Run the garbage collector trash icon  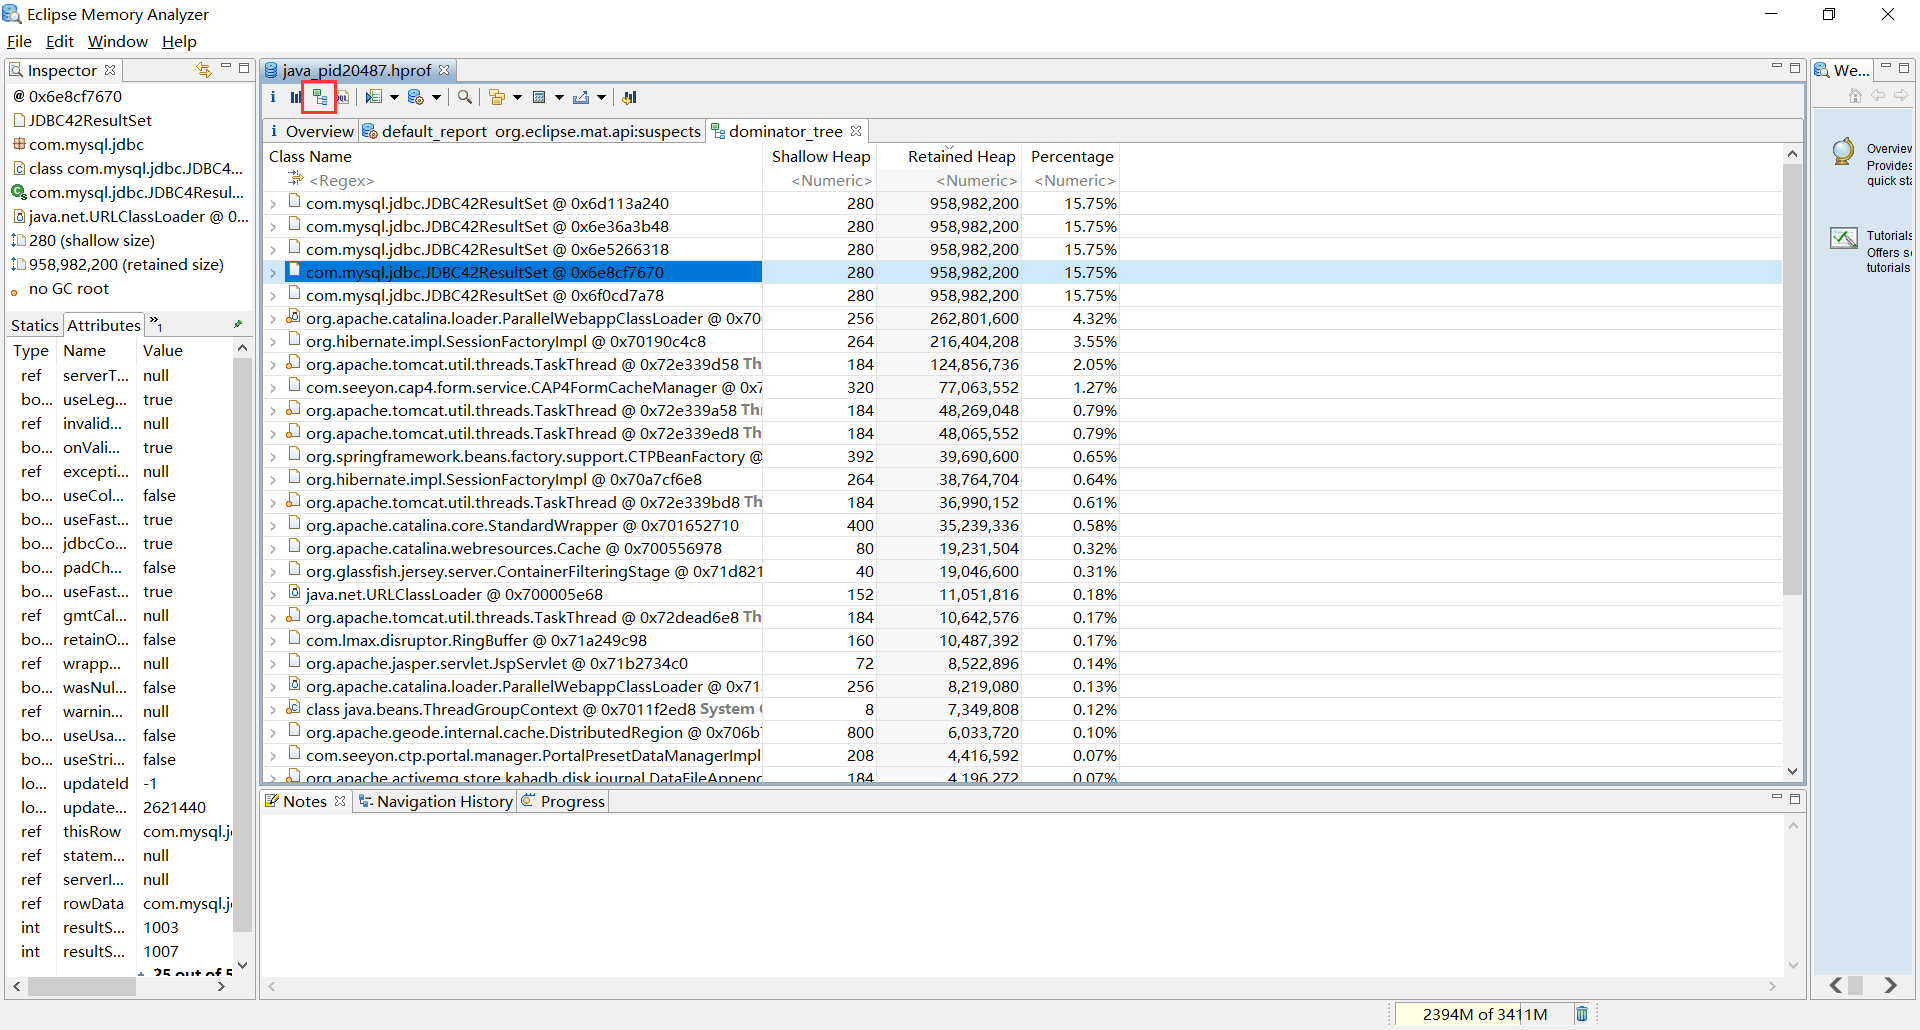click(x=1582, y=1014)
